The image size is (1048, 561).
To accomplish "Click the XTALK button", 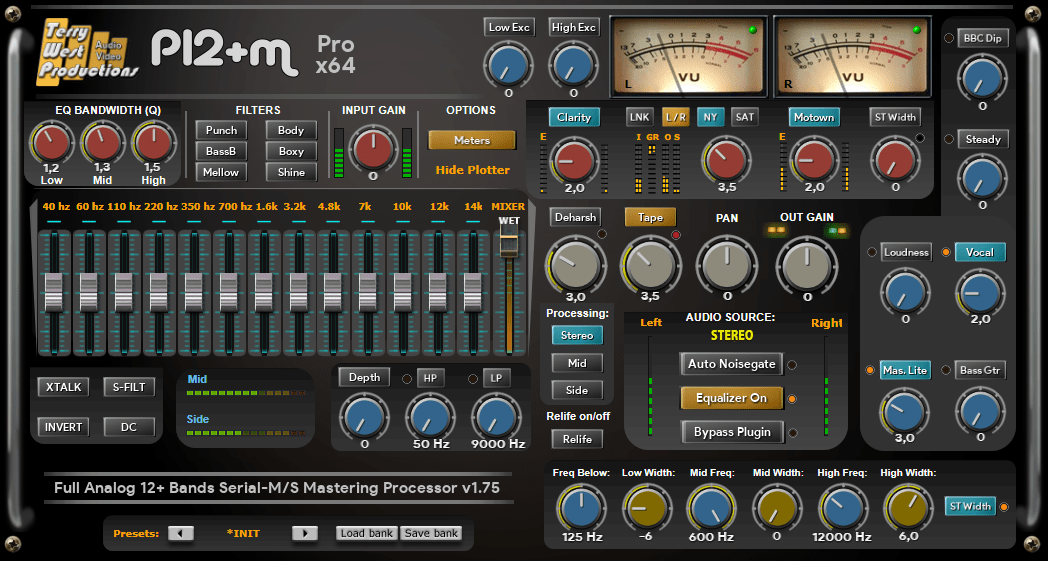I will tap(63, 386).
